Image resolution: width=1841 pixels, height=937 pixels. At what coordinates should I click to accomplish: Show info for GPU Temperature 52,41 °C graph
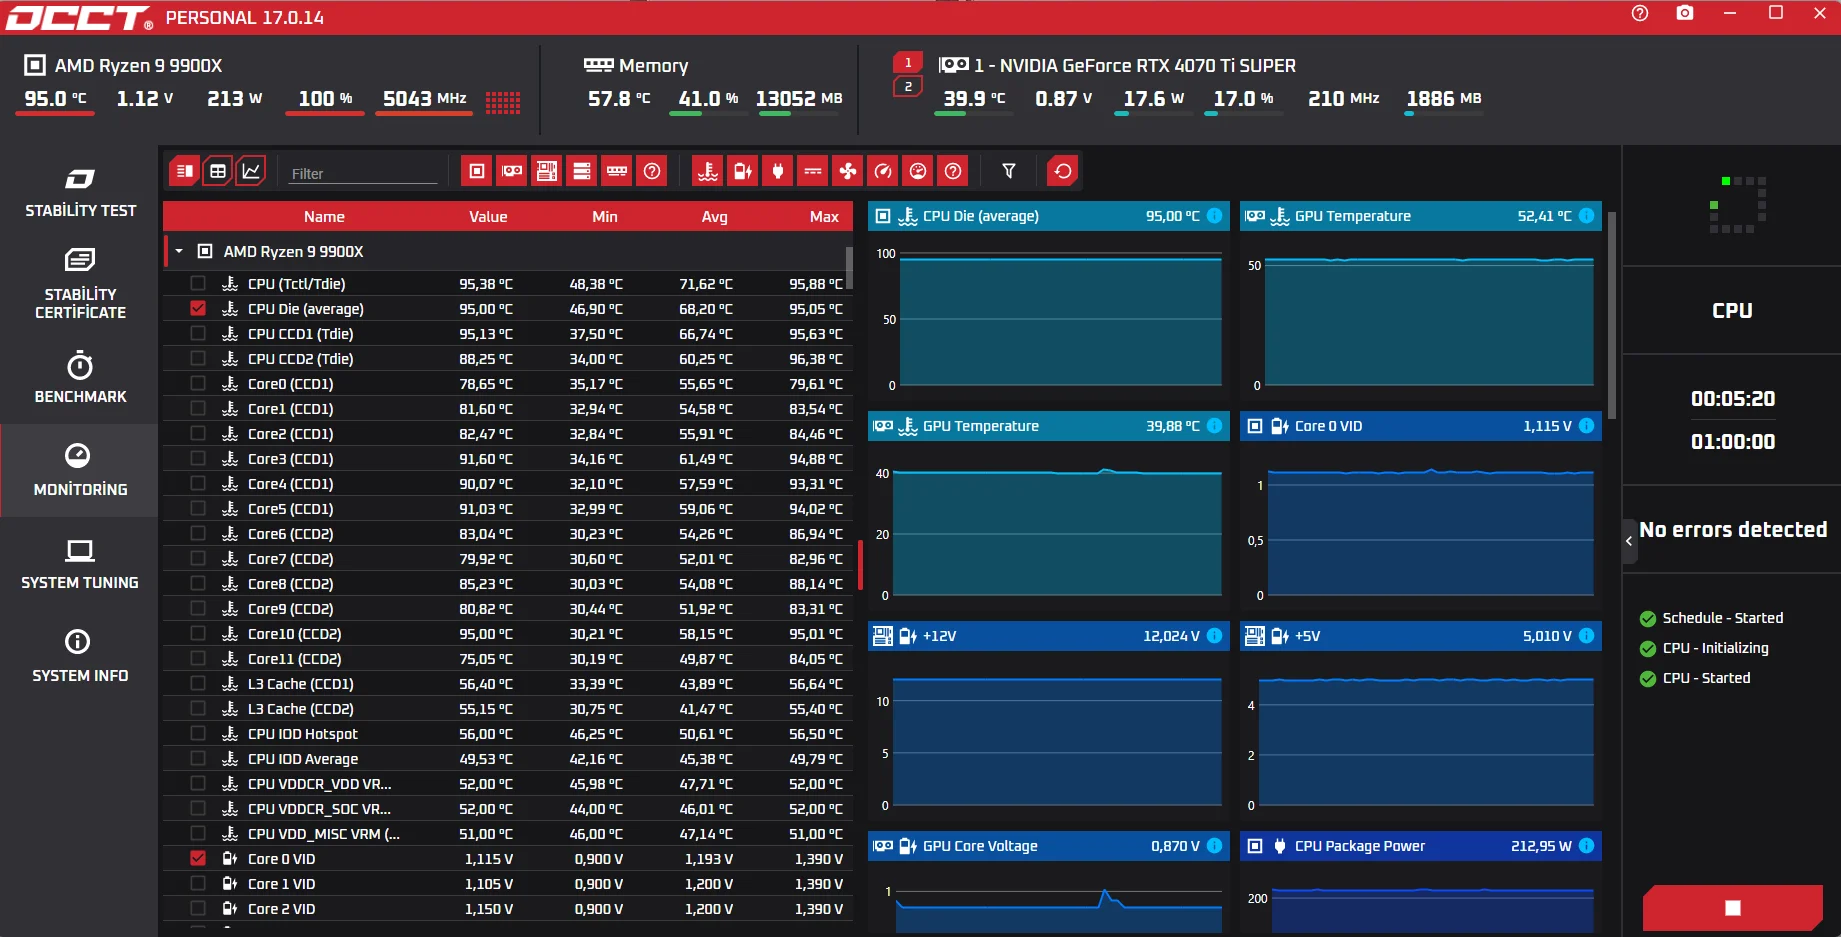pyautogui.click(x=1586, y=216)
